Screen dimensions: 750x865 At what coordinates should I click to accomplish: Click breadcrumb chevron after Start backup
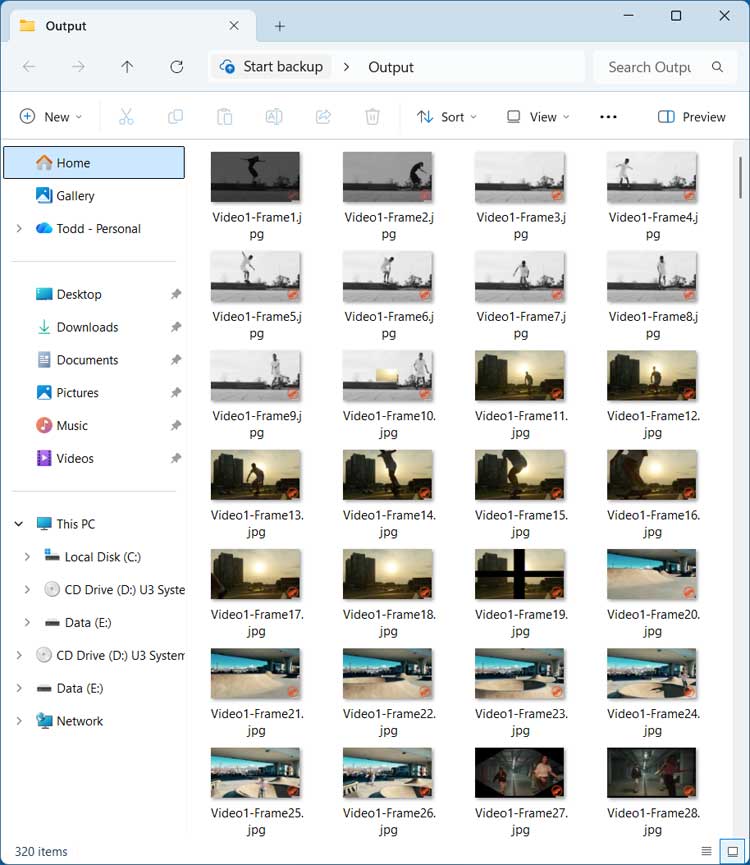coord(346,67)
